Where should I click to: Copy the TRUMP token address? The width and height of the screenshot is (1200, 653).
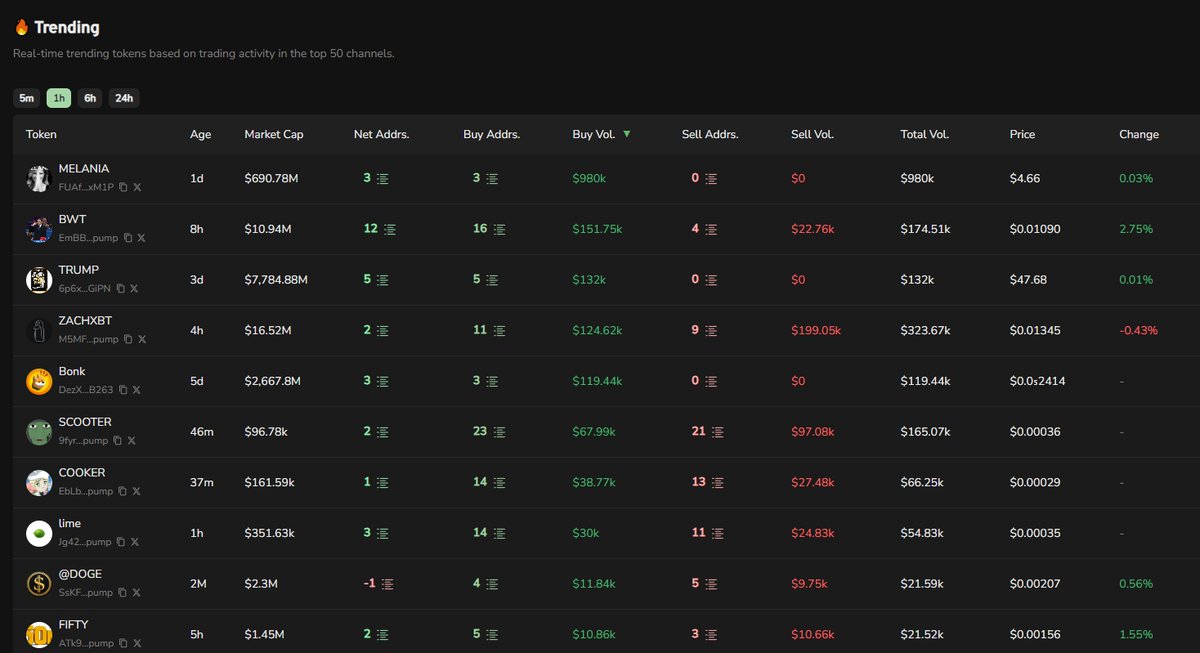pyautogui.click(x=120, y=288)
